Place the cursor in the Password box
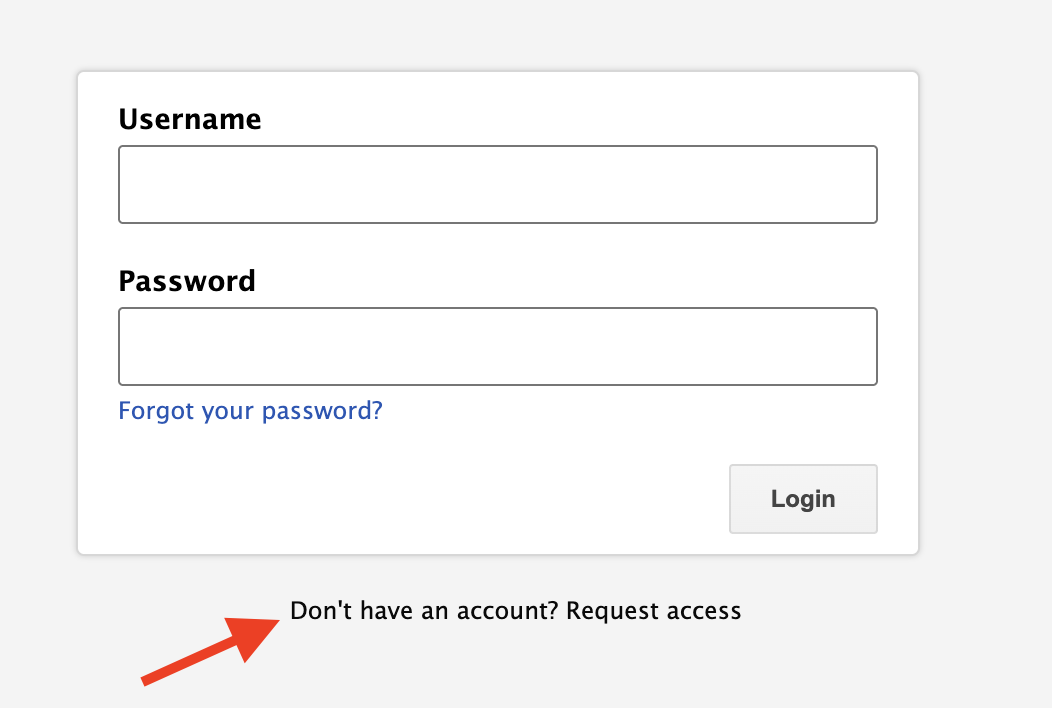The width and height of the screenshot is (1052, 708). [x=498, y=346]
